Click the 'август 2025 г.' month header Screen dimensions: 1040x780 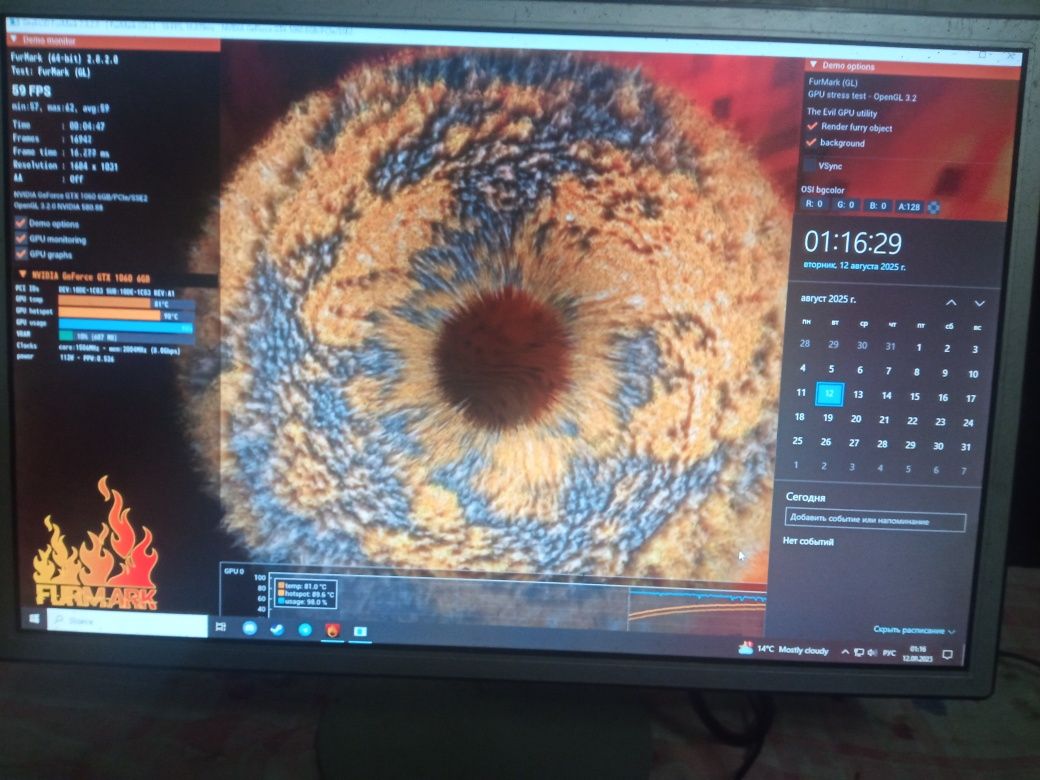pyautogui.click(x=828, y=298)
